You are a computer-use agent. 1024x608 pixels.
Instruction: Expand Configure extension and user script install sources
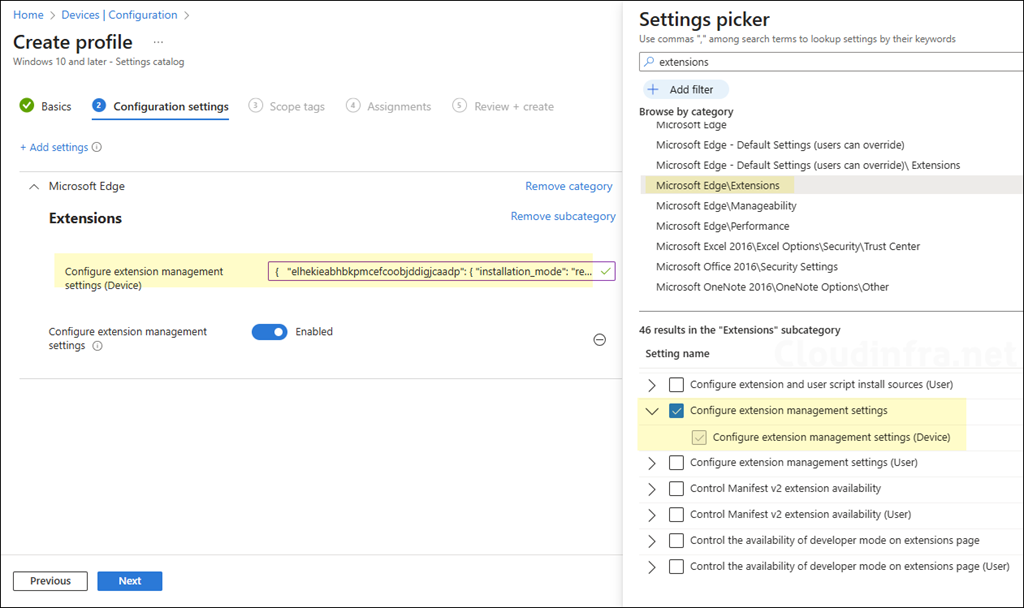(x=651, y=384)
